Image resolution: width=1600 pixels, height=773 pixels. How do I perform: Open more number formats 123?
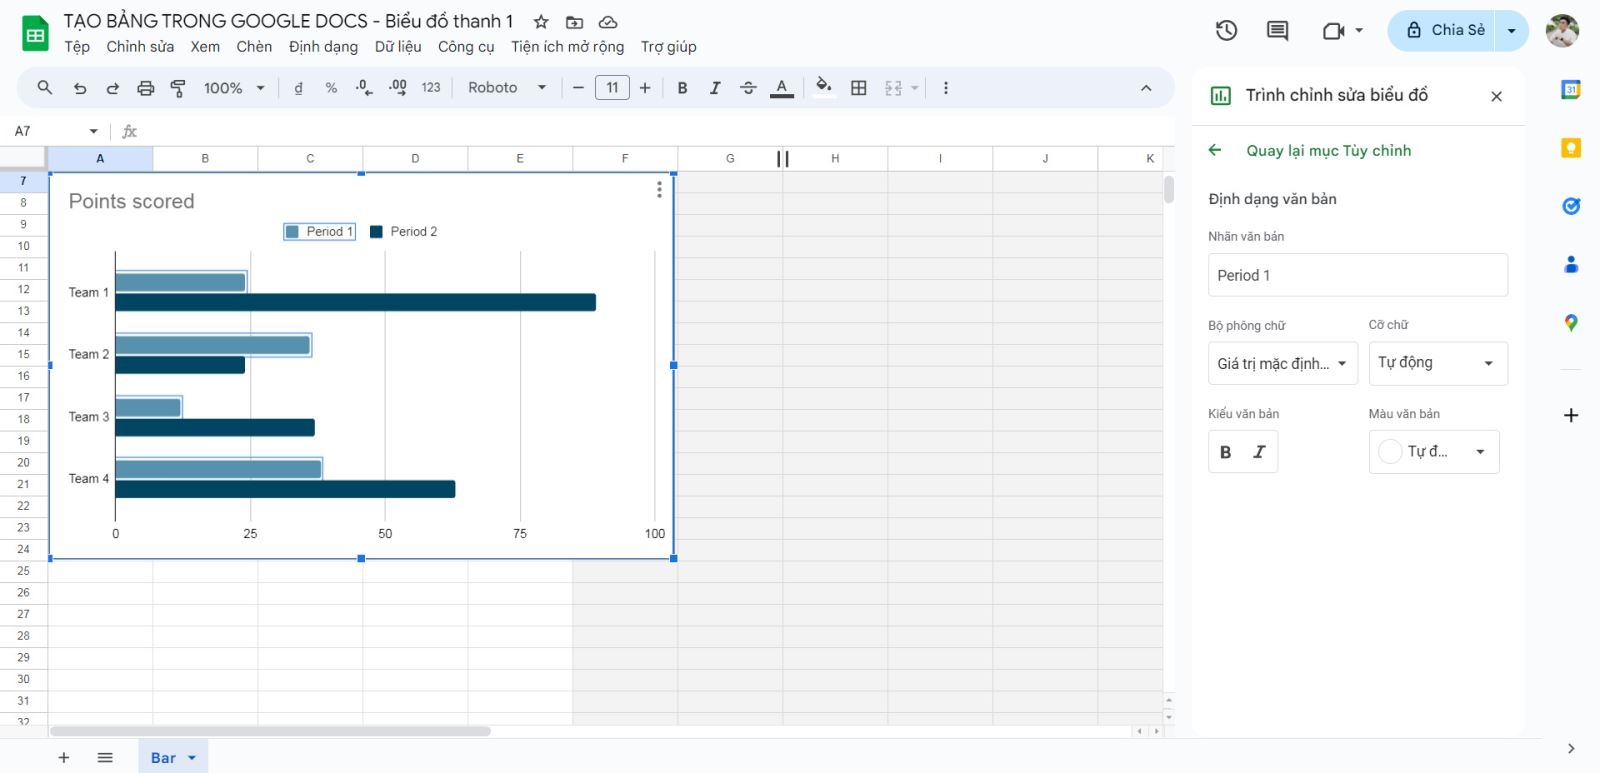(x=431, y=88)
